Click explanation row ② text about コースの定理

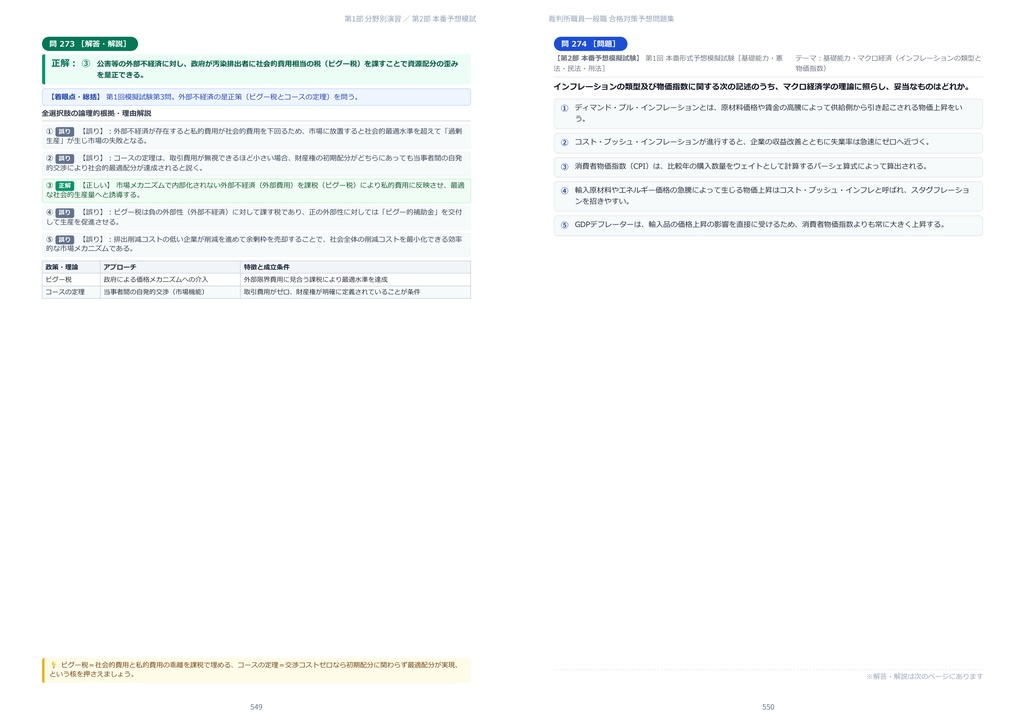(x=257, y=163)
